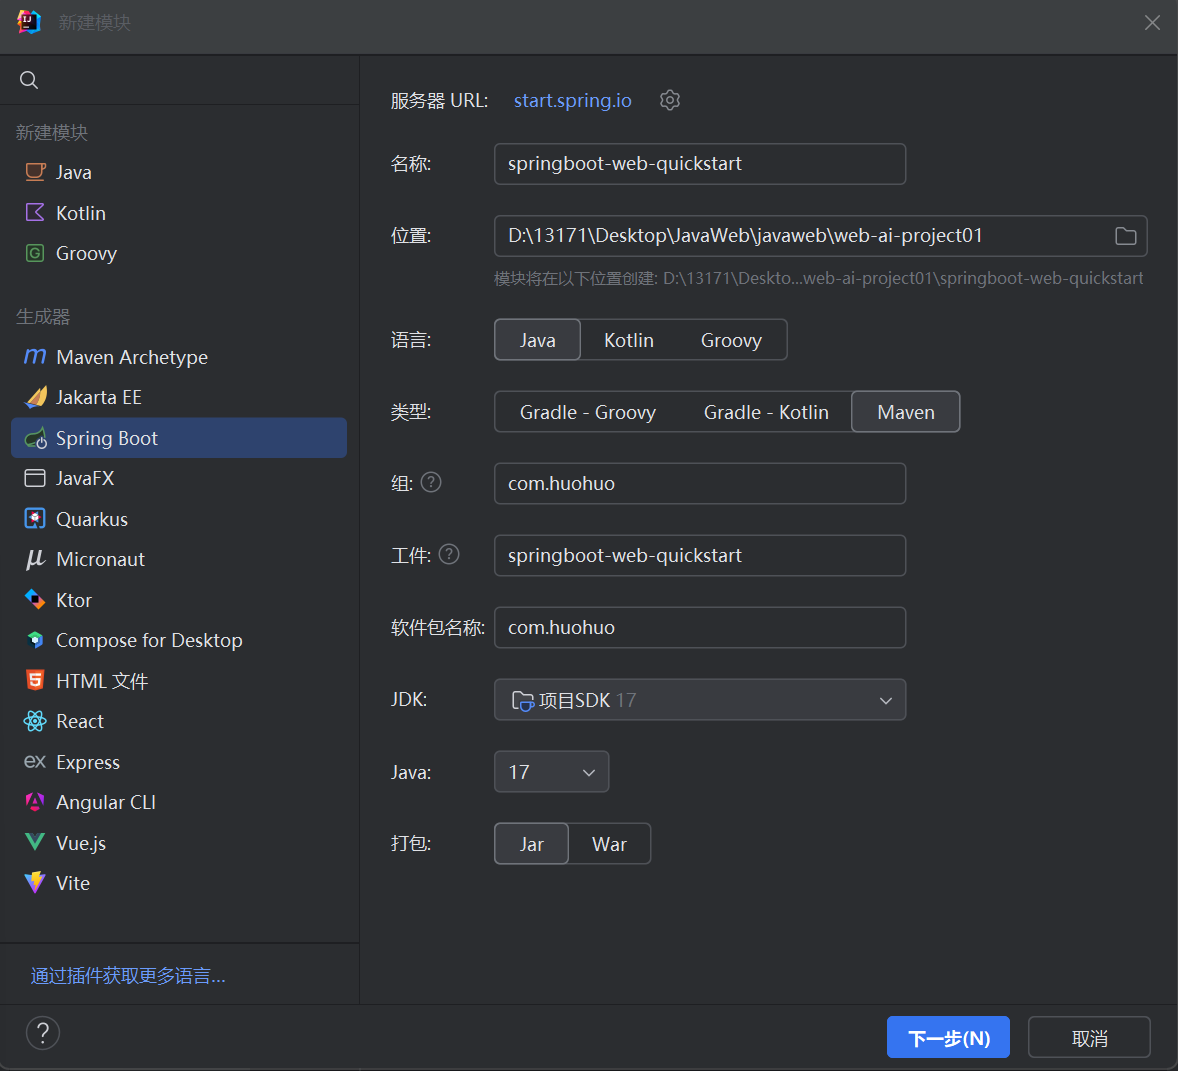Image resolution: width=1178 pixels, height=1071 pixels.
Task: Click the Ktor generator icon
Action: tap(35, 599)
